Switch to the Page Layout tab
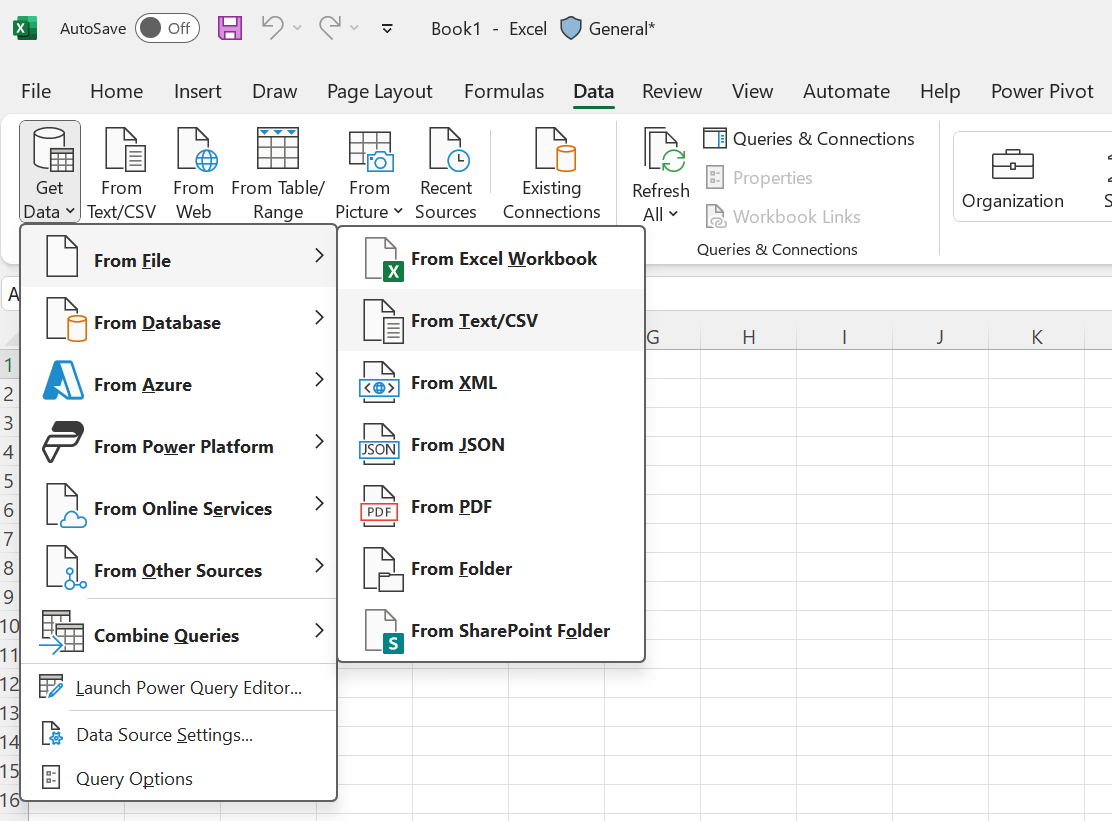The image size is (1112, 821). pos(379,91)
